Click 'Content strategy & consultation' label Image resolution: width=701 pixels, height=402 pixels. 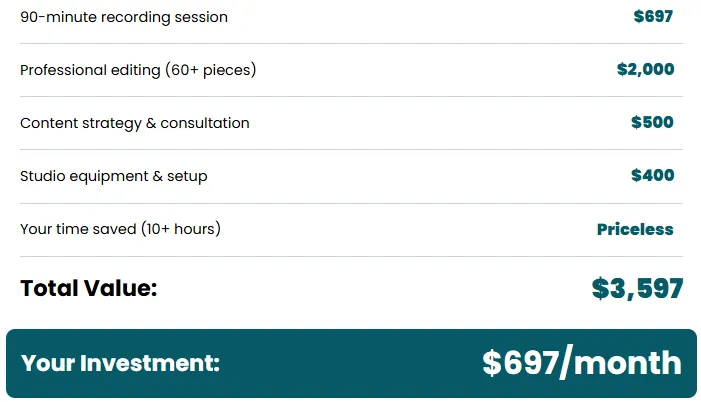pyautogui.click(x=135, y=123)
